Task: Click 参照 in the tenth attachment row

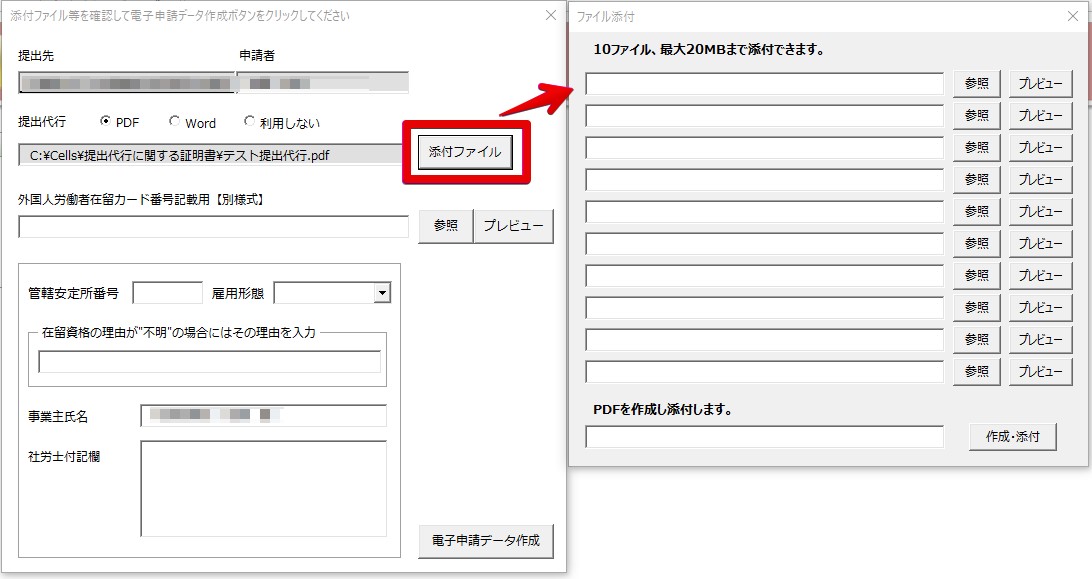Action: (x=976, y=372)
